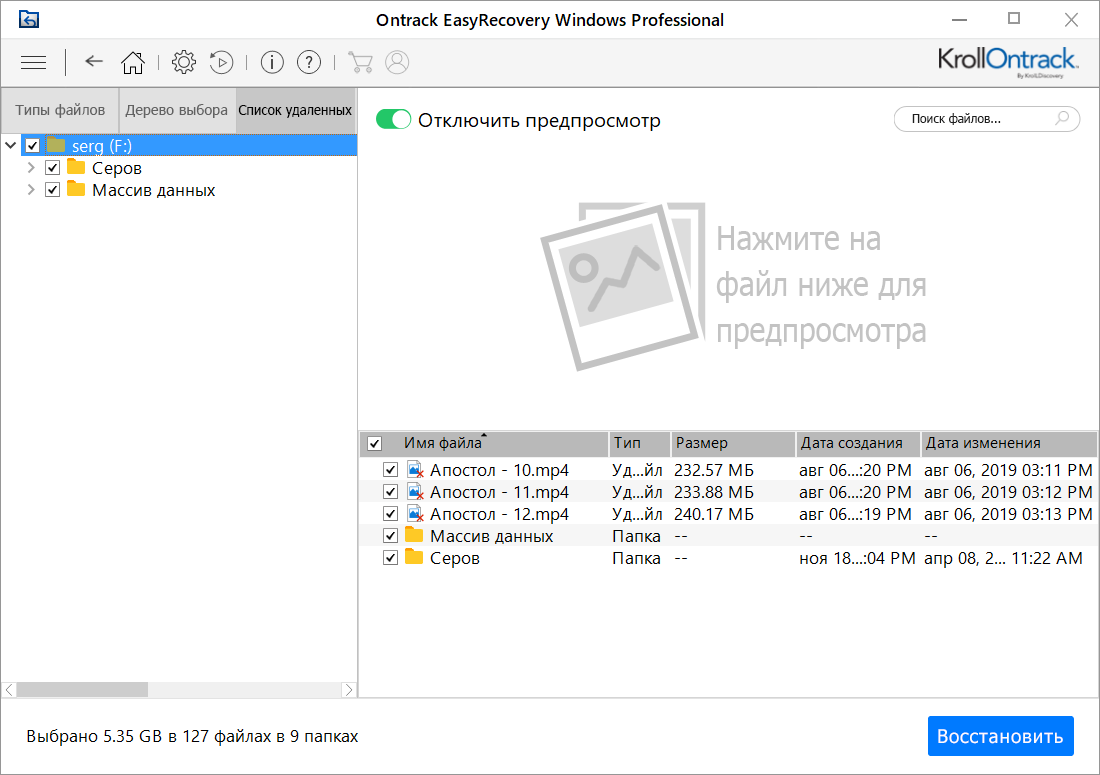This screenshot has width=1100, height=775.
Task: Uncheck the Апостол - 11.mp4 checkbox
Action: [x=391, y=492]
